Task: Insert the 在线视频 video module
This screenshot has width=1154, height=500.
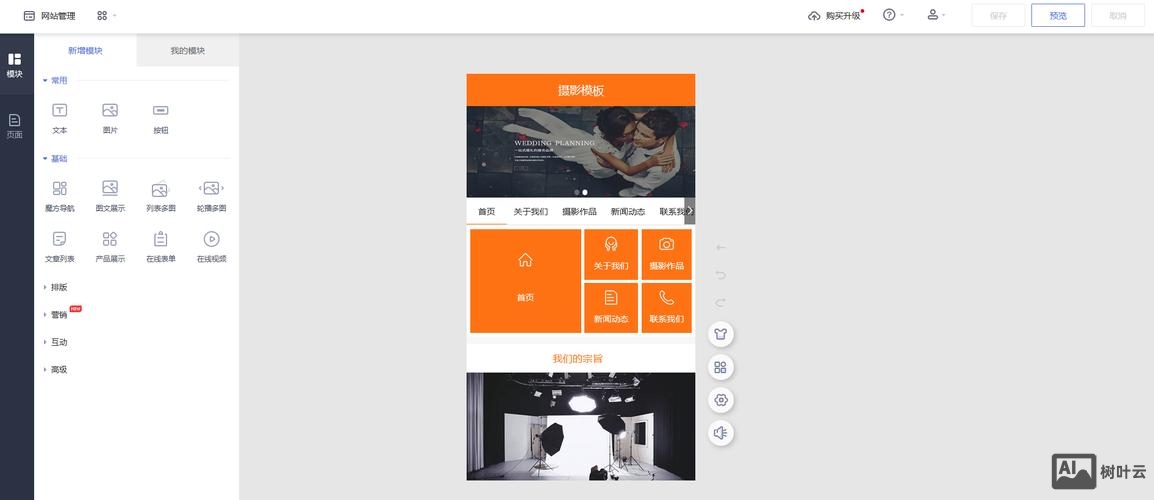Action: pos(211,245)
